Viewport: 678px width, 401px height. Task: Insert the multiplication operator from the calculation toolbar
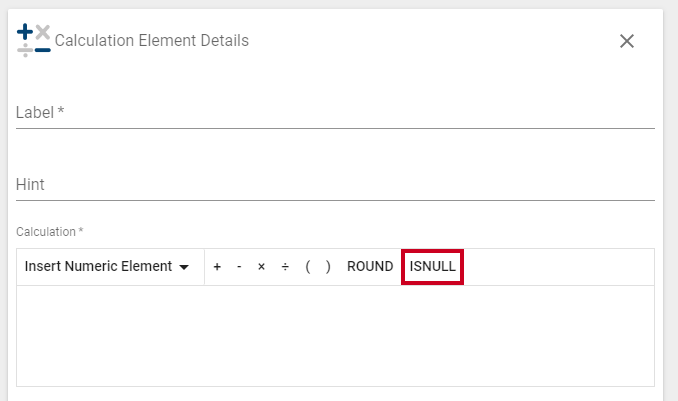coord(261,267)
